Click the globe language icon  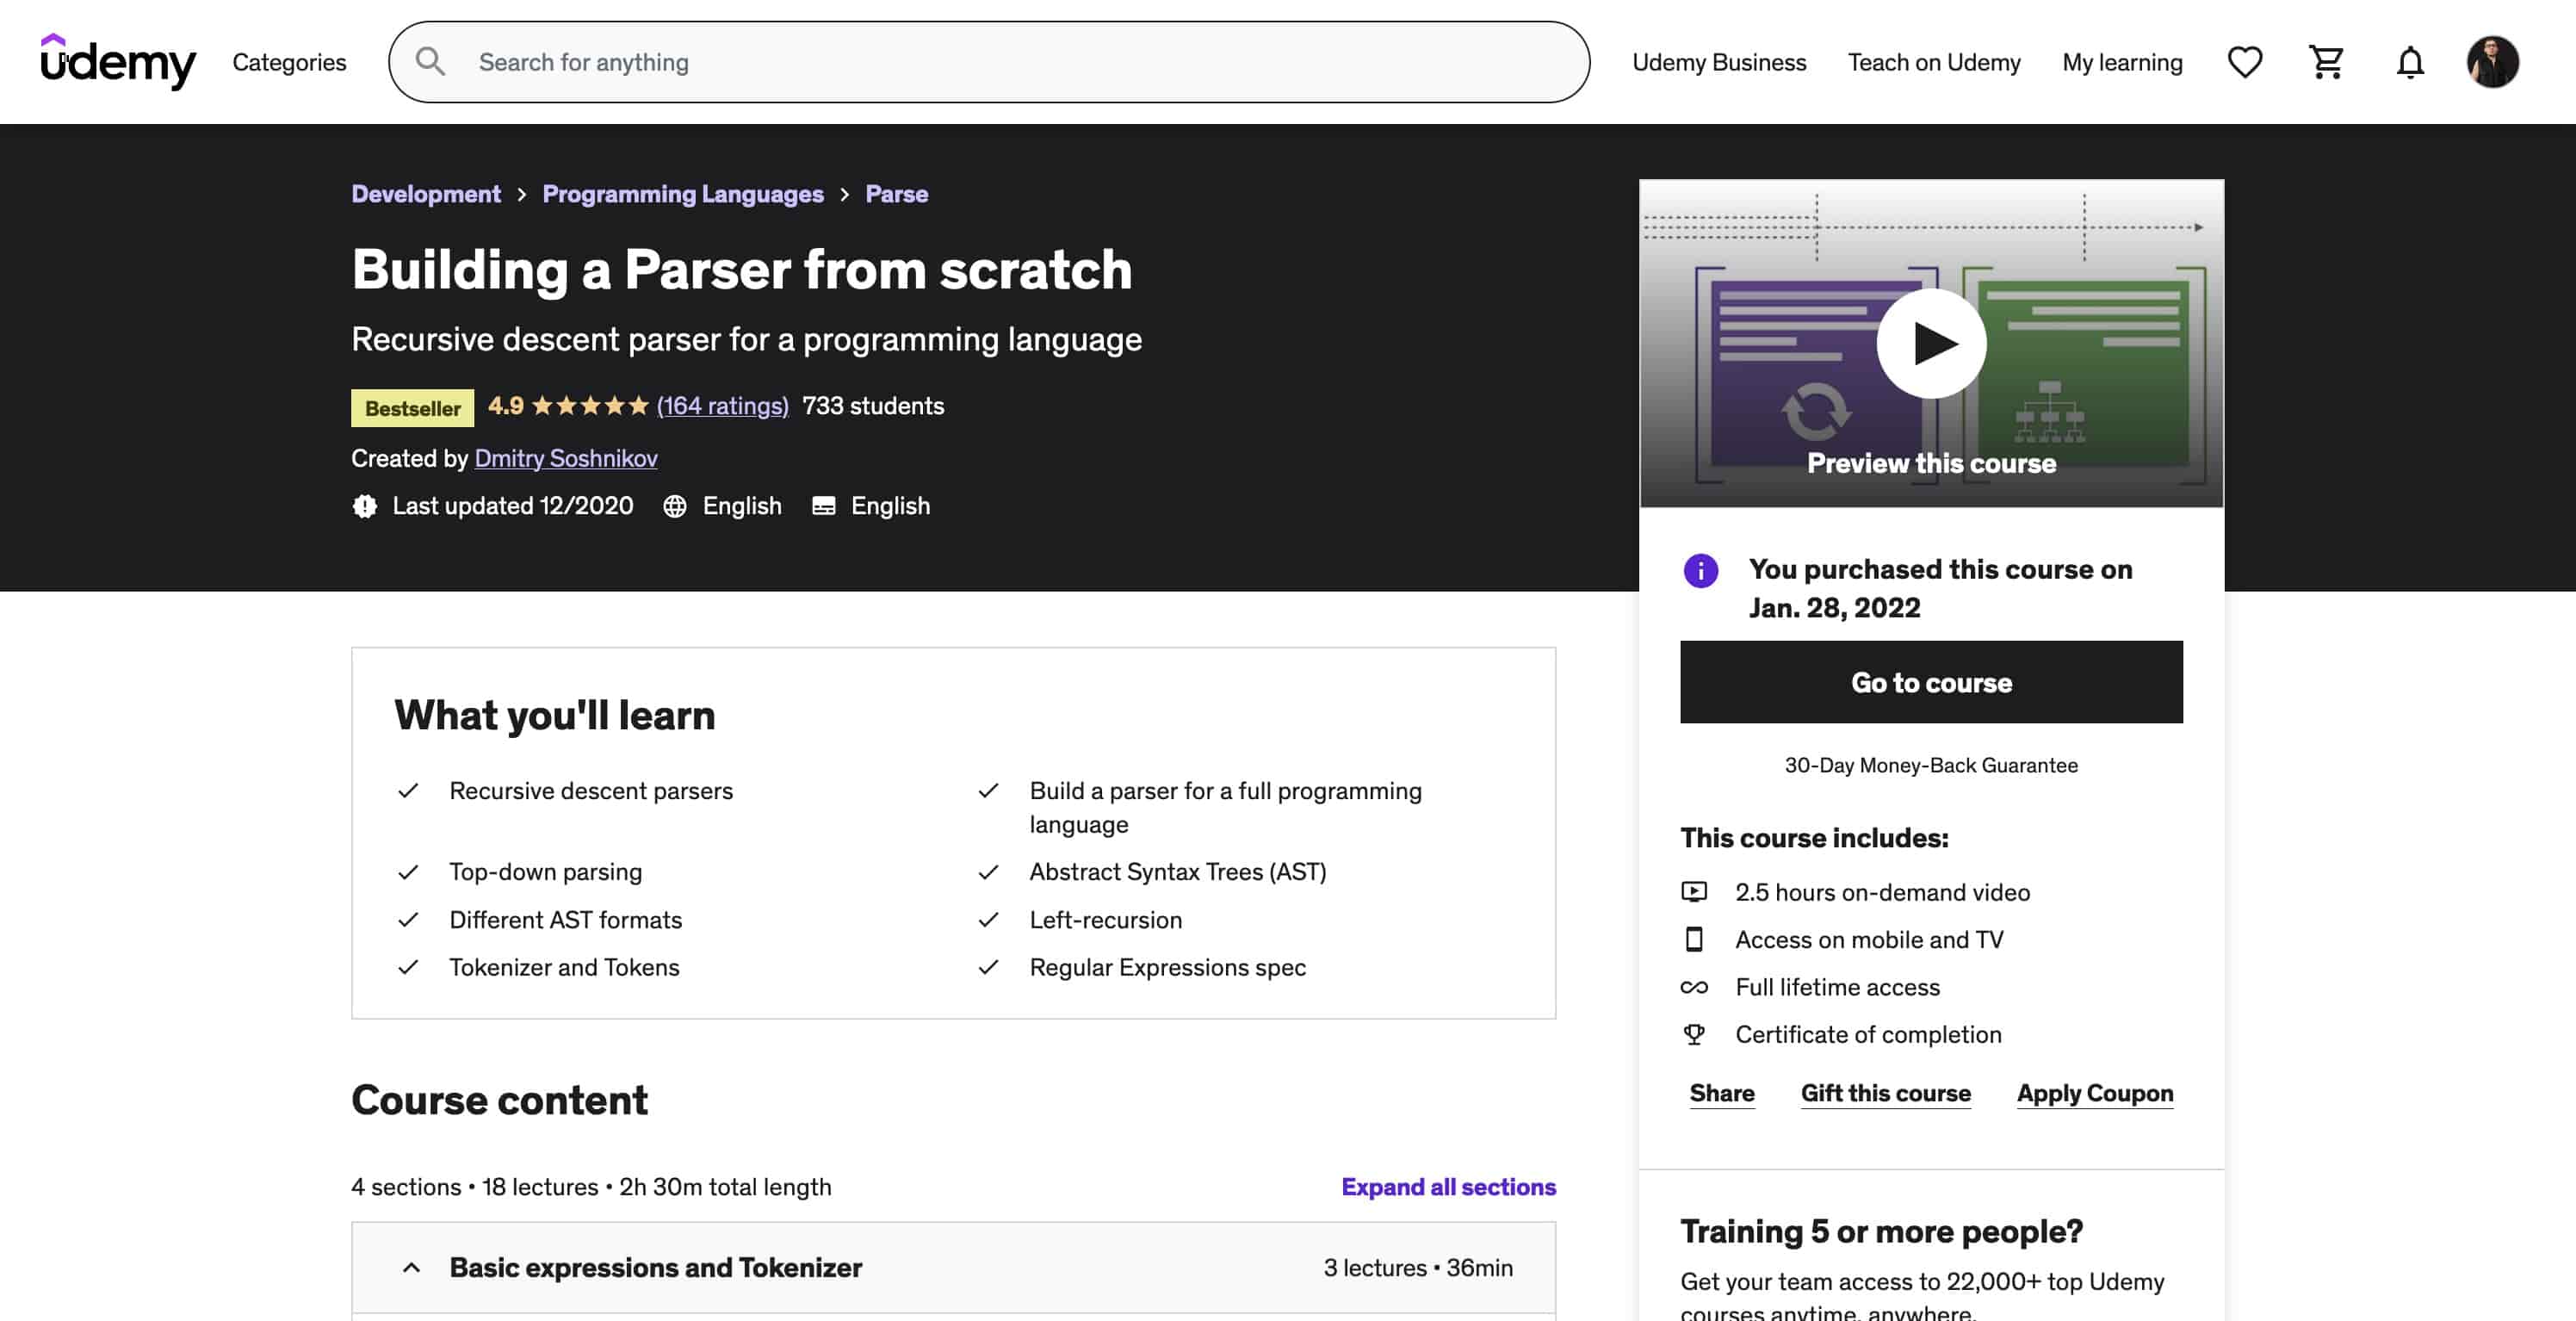[675, 506]
